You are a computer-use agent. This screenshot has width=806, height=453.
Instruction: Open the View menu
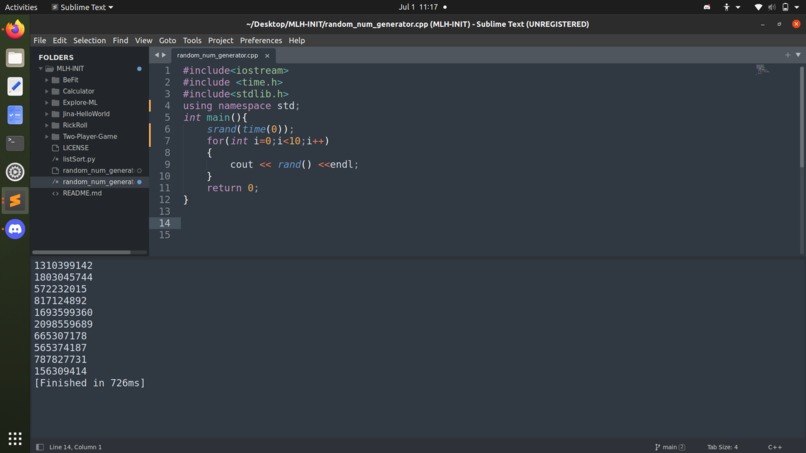(x=143, y=40)
